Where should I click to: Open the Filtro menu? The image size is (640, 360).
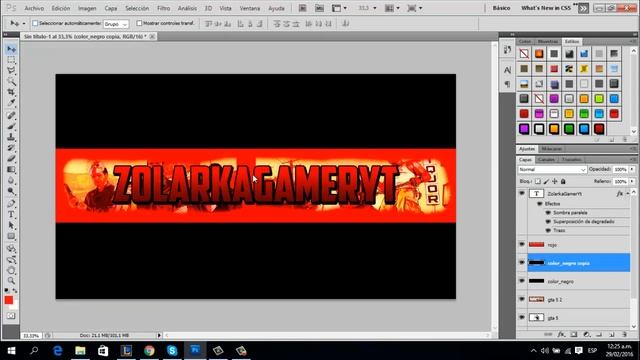(x=163, y=8)
